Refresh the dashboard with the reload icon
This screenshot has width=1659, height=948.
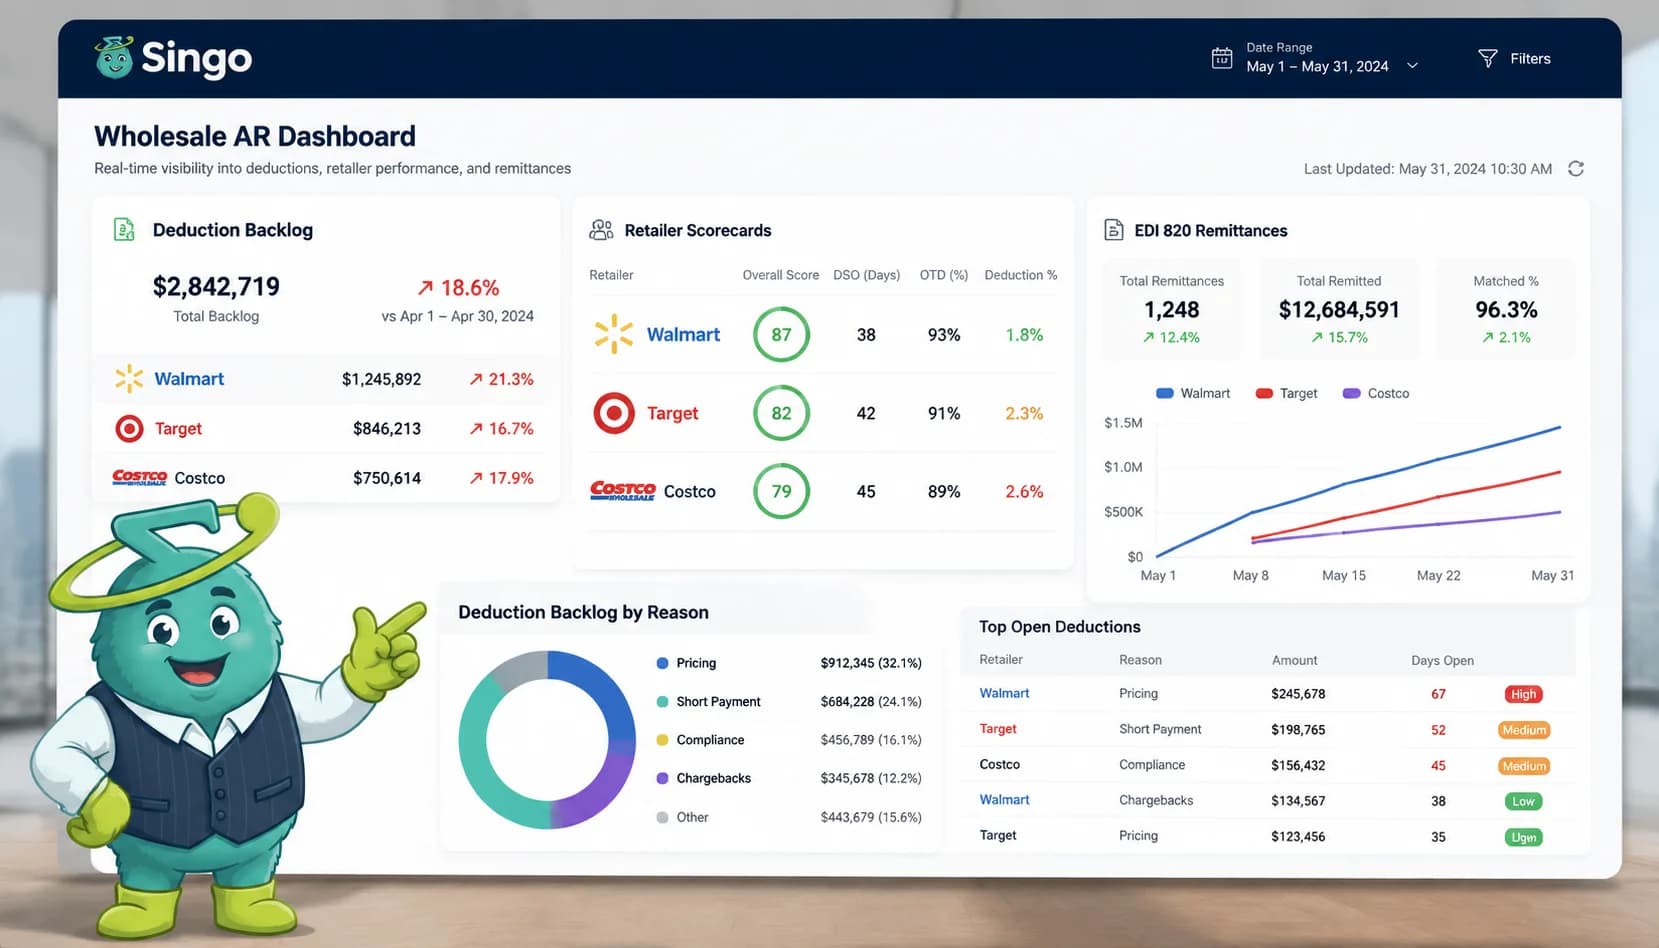tap(1576, 168)
